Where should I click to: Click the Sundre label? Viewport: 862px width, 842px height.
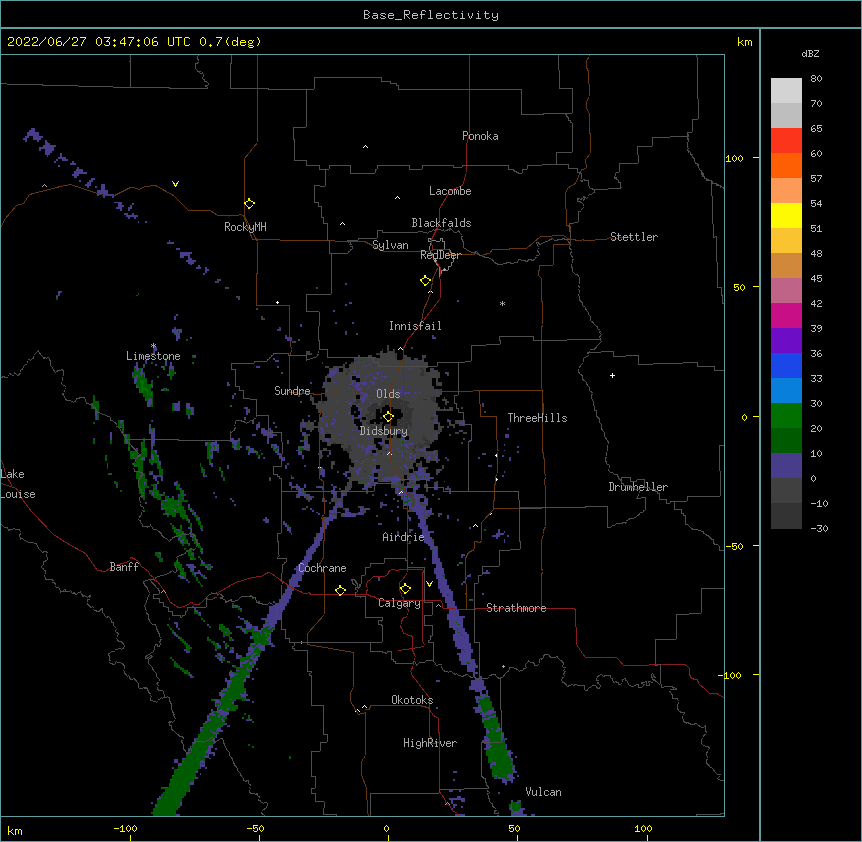pyautogui.click(x=292, y=391)
